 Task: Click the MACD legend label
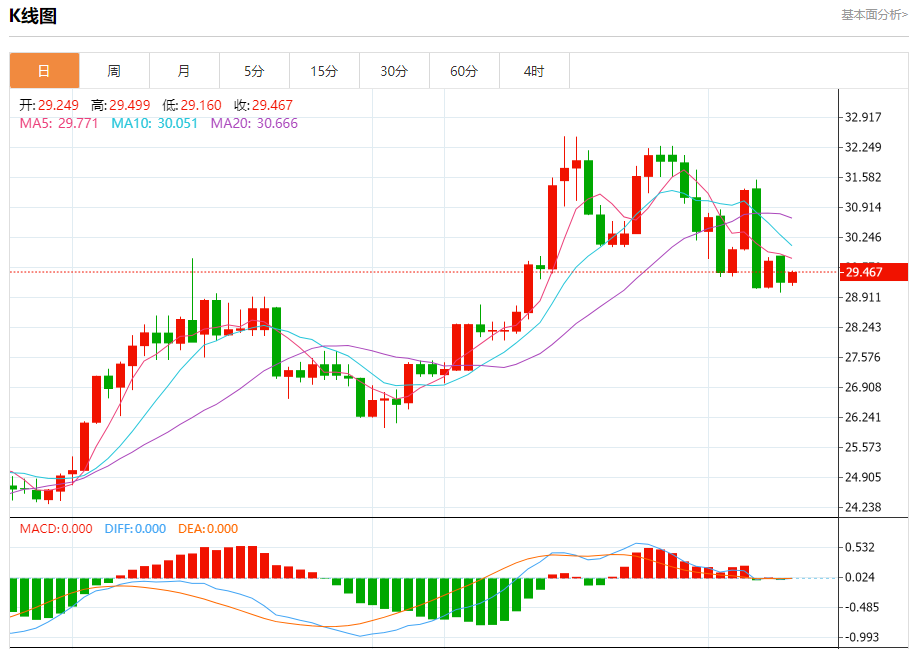coord(56,529)
